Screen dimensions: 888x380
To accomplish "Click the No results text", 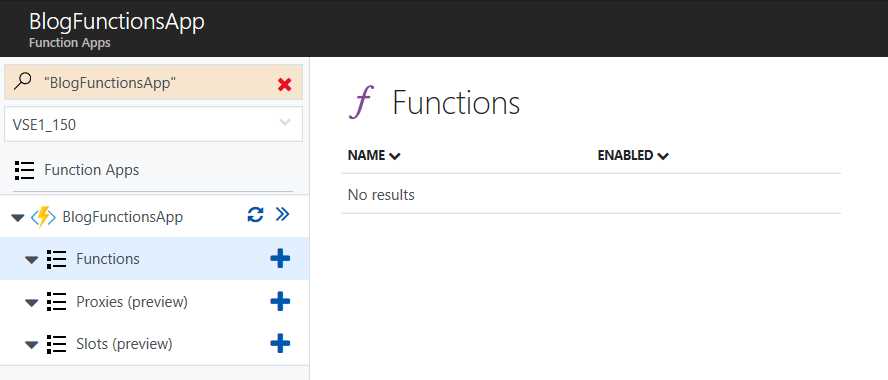I will pyautogui.click(x=381, y=195).
